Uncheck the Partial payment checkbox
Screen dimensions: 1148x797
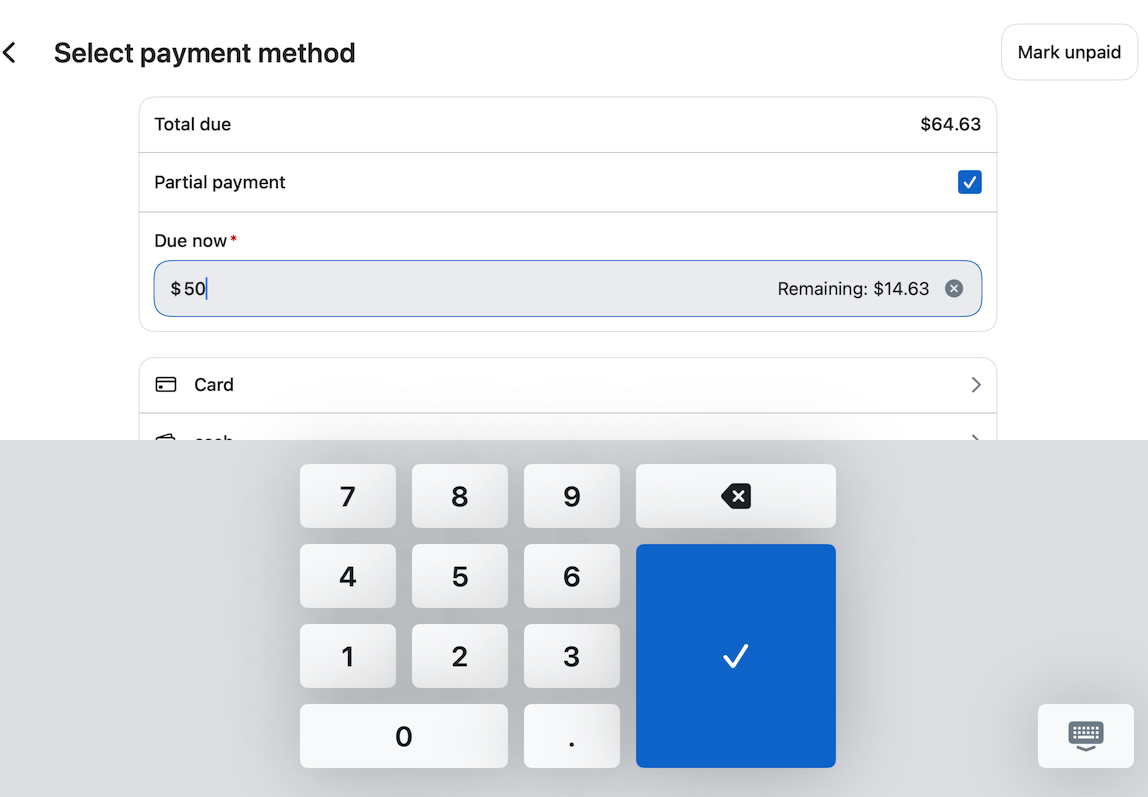point(969,182)
